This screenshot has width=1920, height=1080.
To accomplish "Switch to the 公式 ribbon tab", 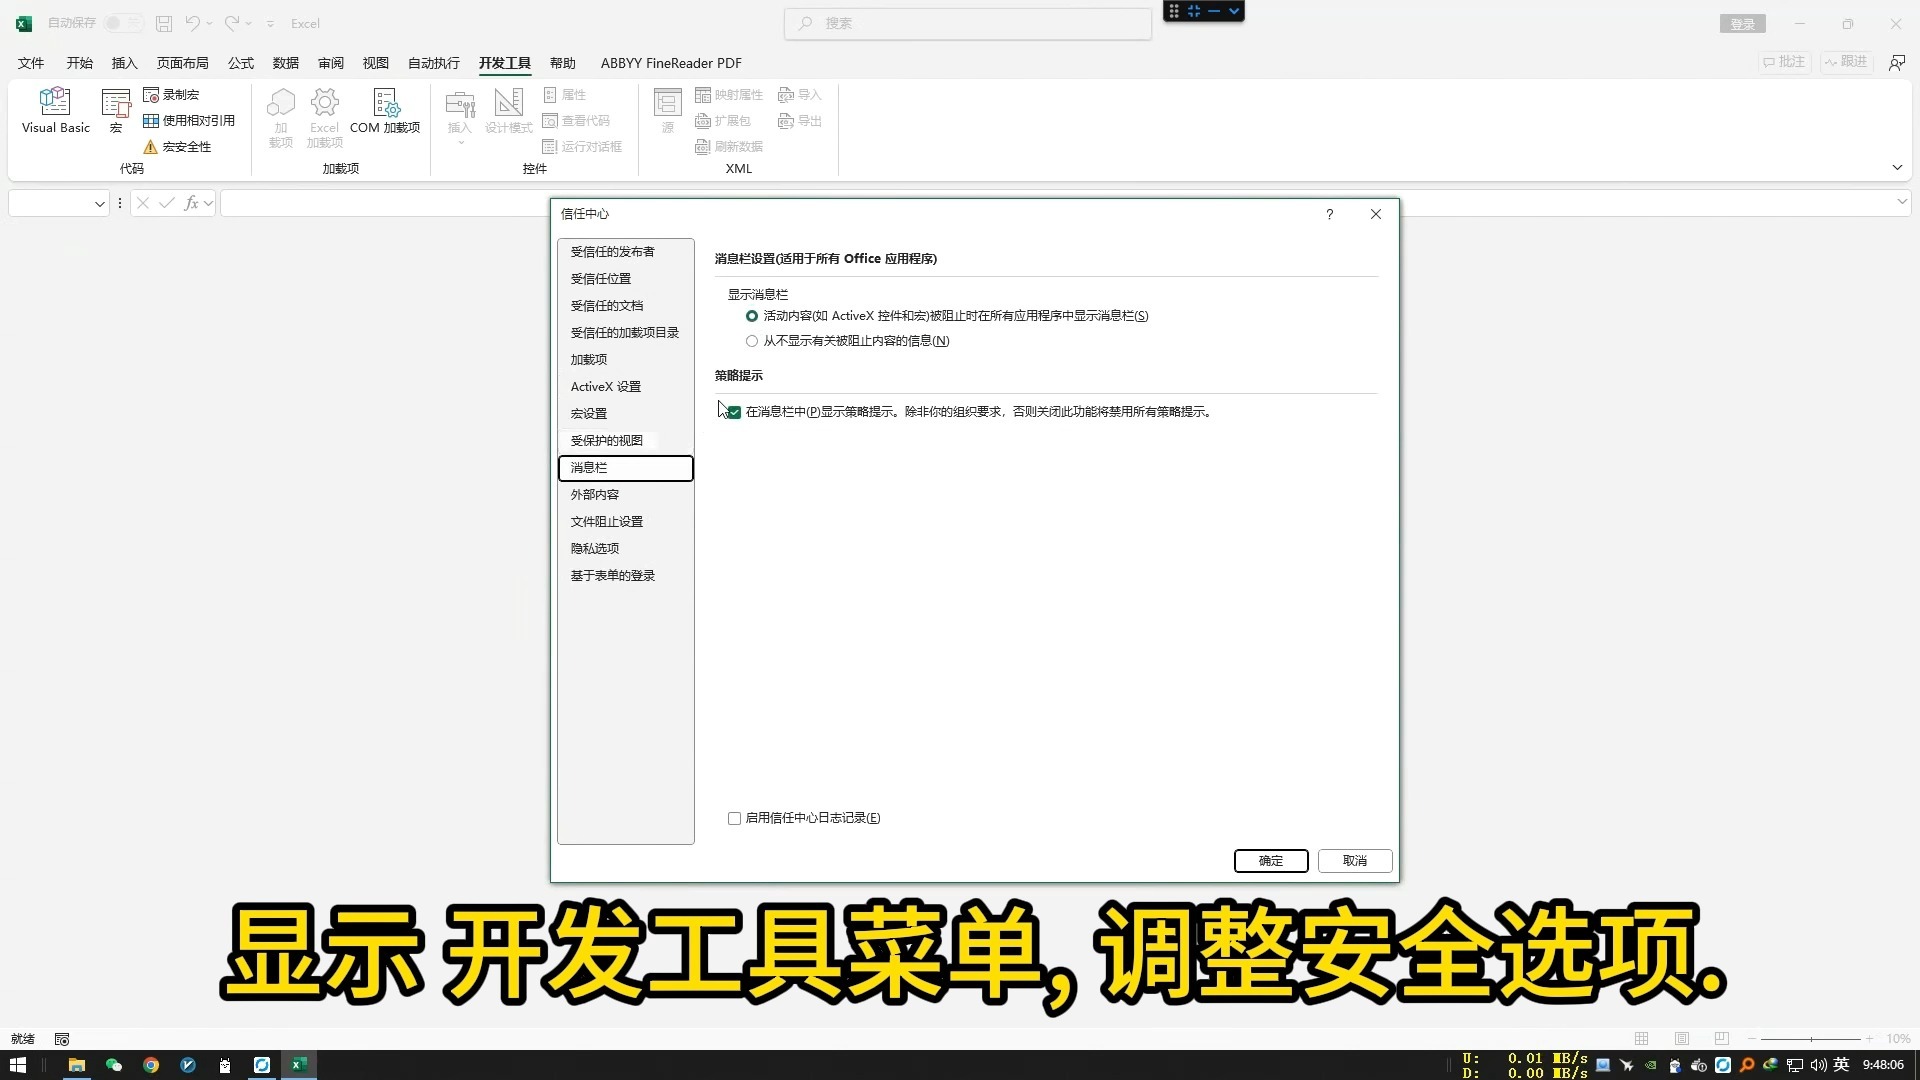I will coord(240,63).
